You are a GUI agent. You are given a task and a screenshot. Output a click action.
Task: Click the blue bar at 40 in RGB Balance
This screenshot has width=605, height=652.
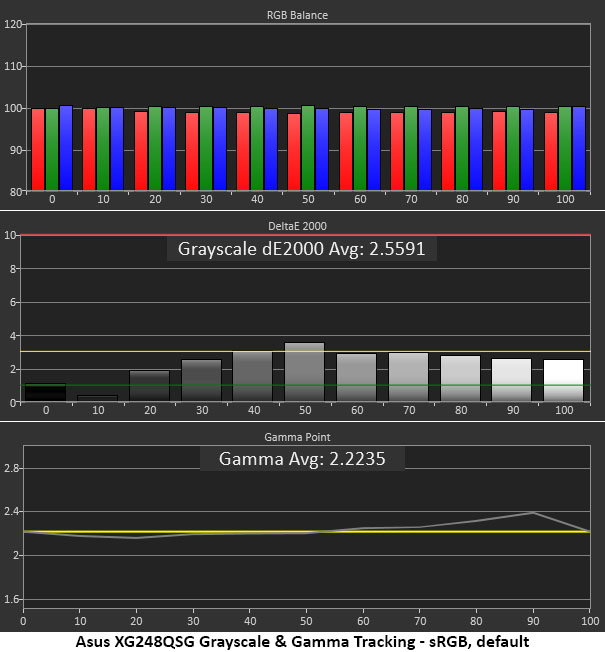[x=271, y=150]
